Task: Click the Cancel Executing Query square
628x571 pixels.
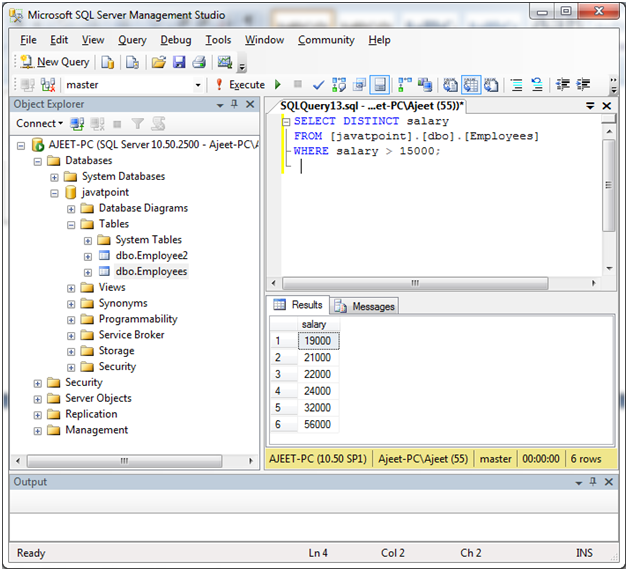Action: (x=298, y=84)
